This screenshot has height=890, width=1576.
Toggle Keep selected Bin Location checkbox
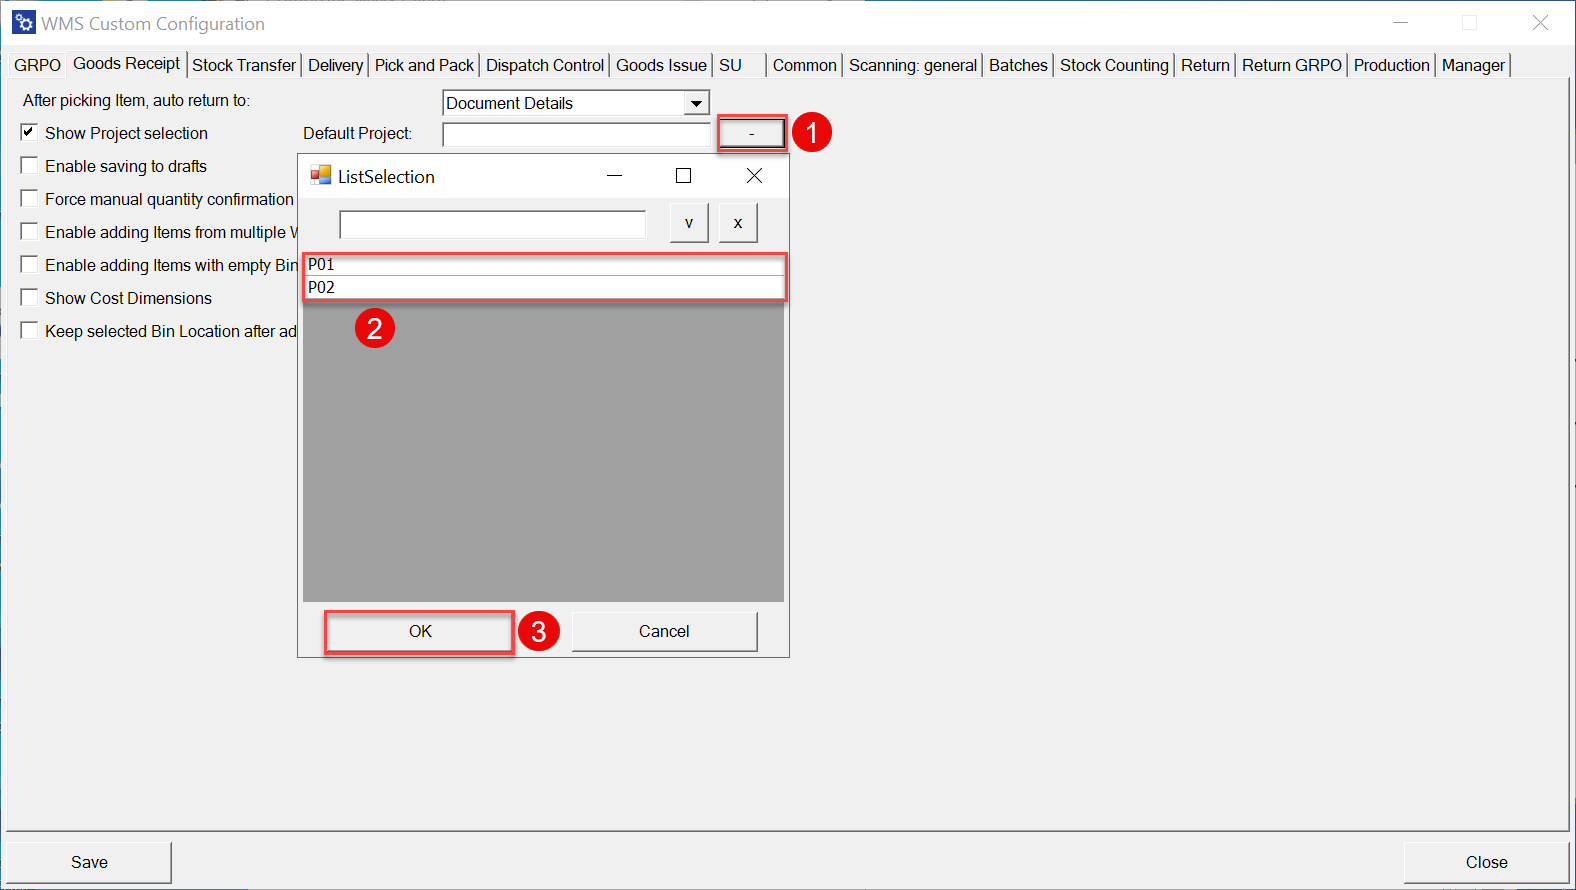(x=30, y=330)
